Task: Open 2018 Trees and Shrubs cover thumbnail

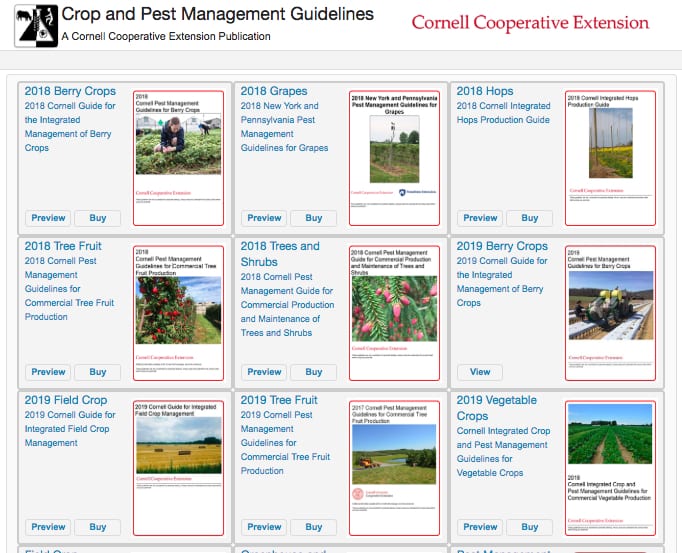Action: (394, 313)
